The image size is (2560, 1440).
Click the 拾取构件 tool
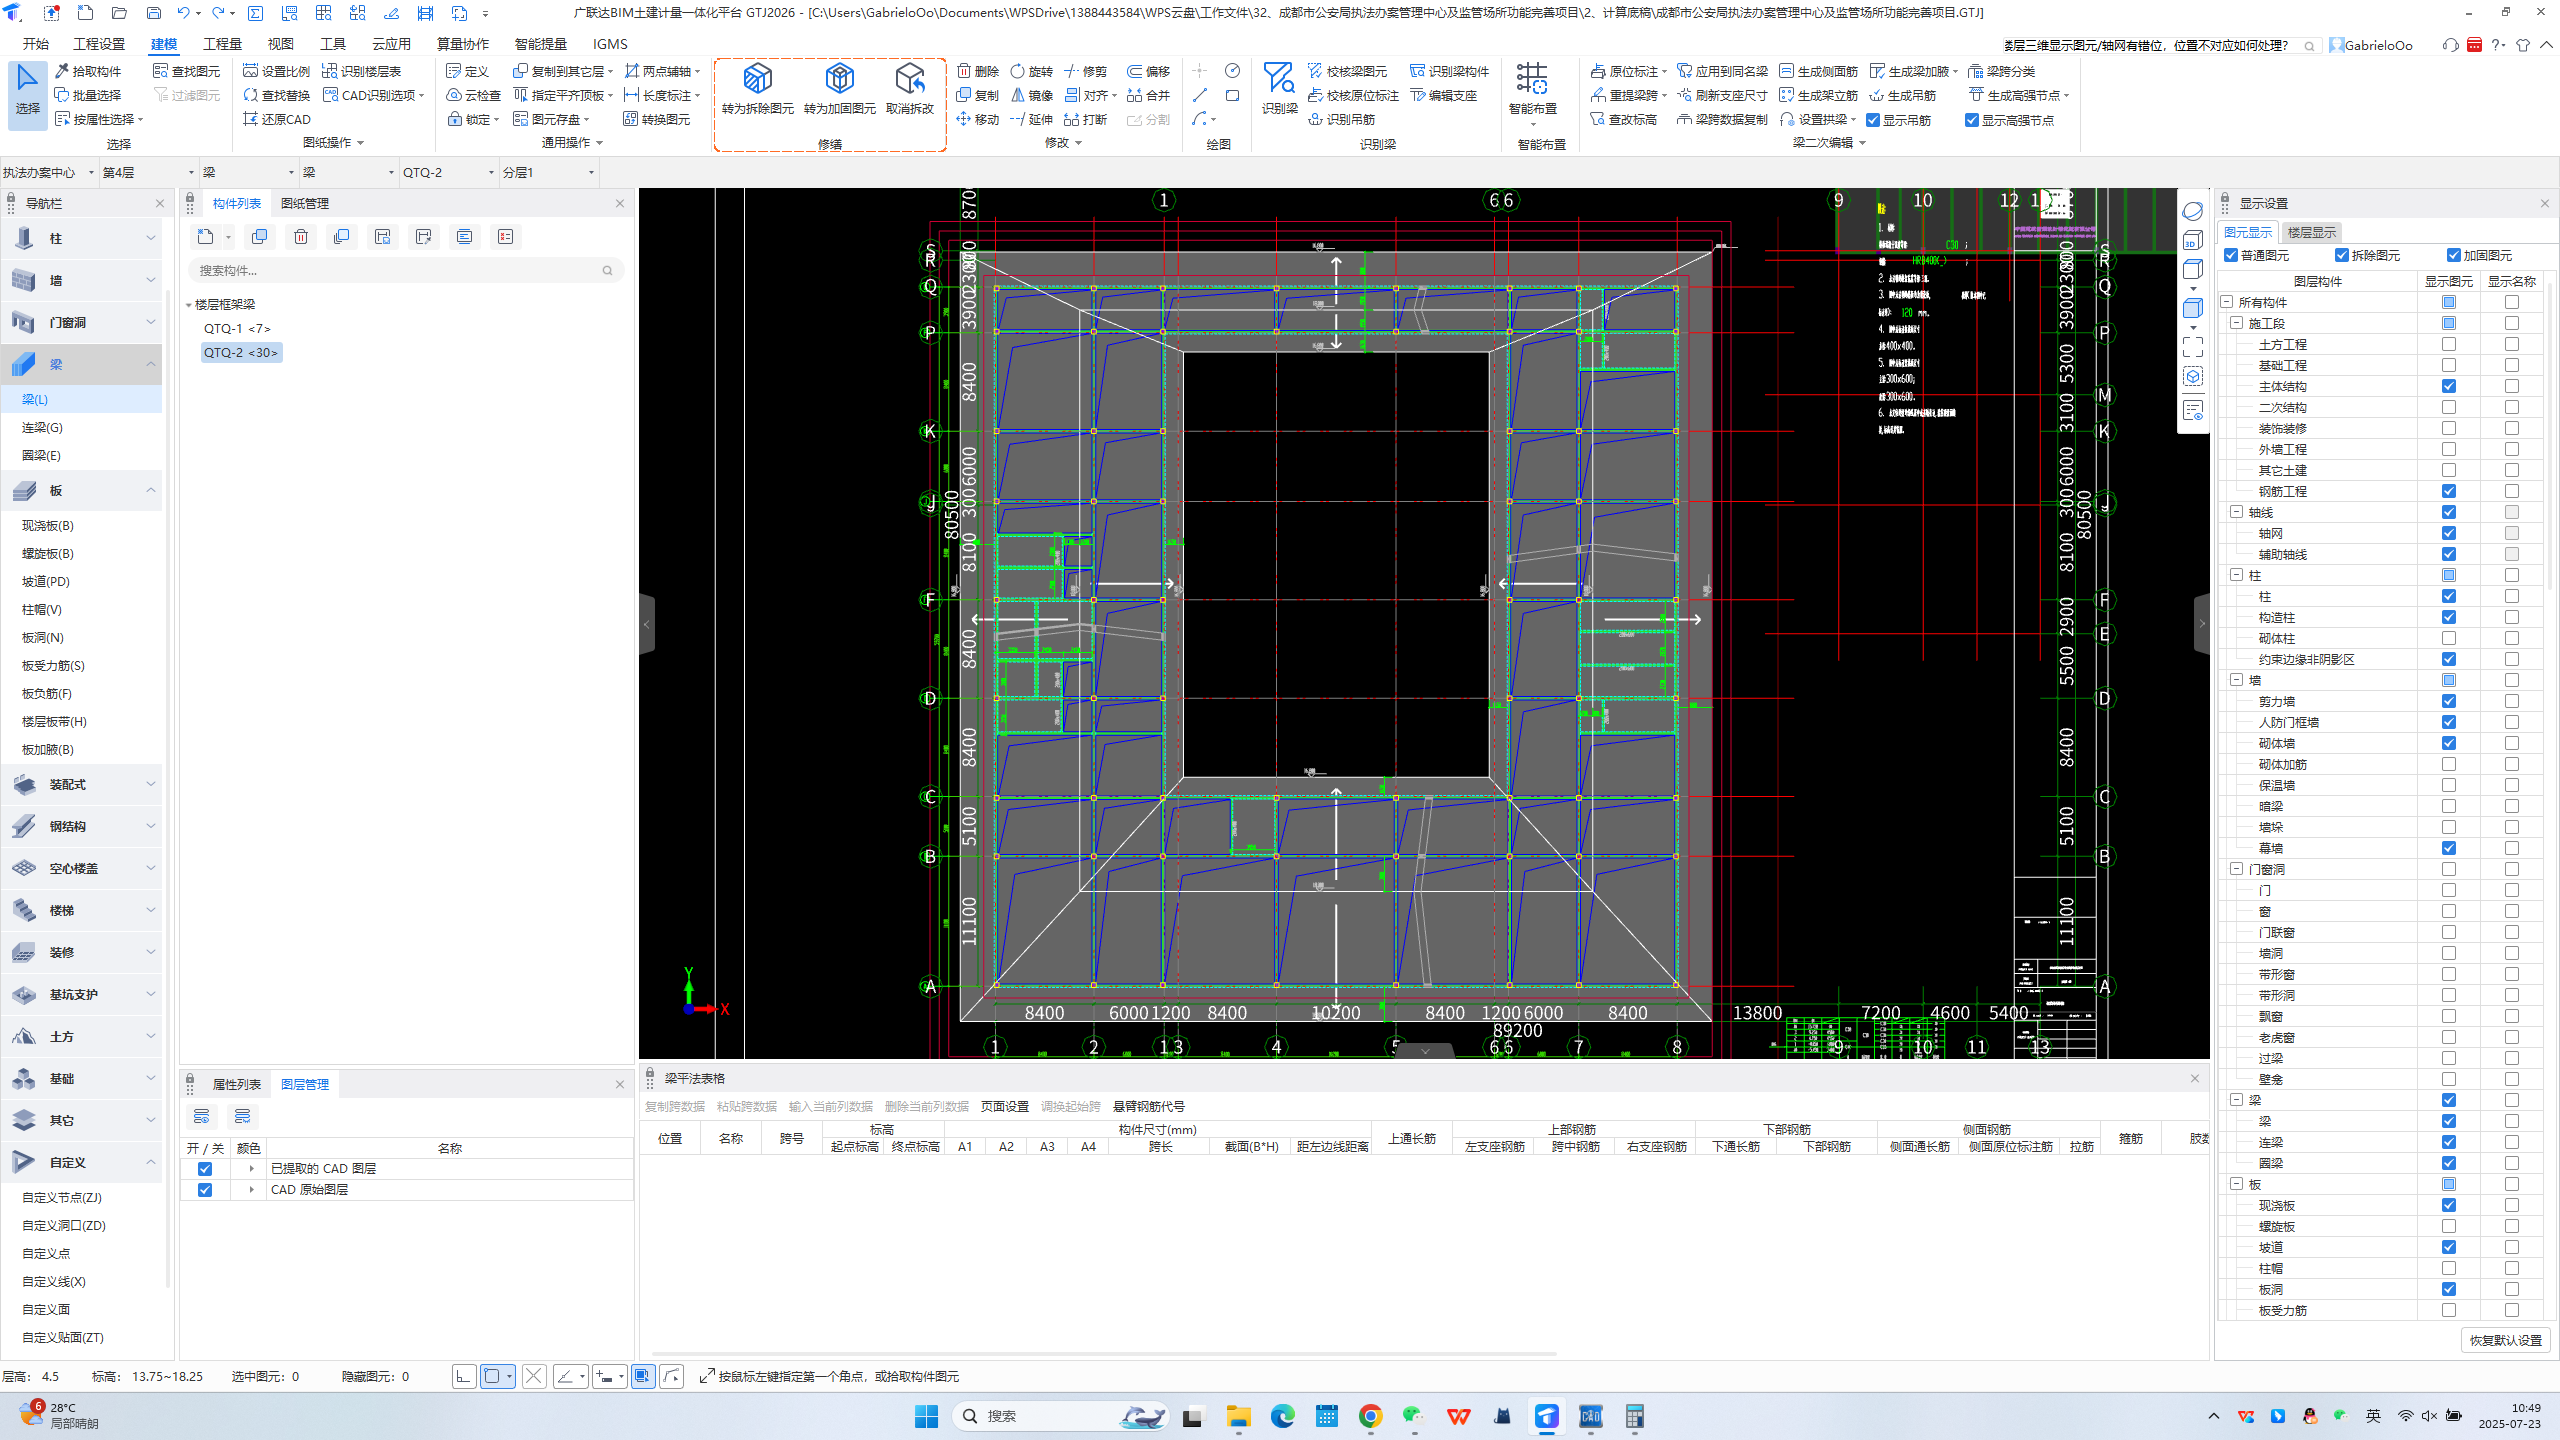coord(88,71)
